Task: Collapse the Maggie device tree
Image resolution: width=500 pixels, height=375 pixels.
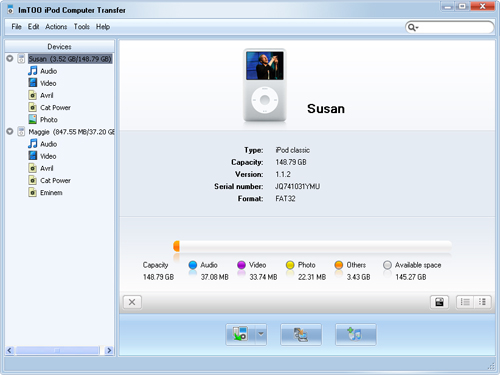Action: tap(10, 131)
